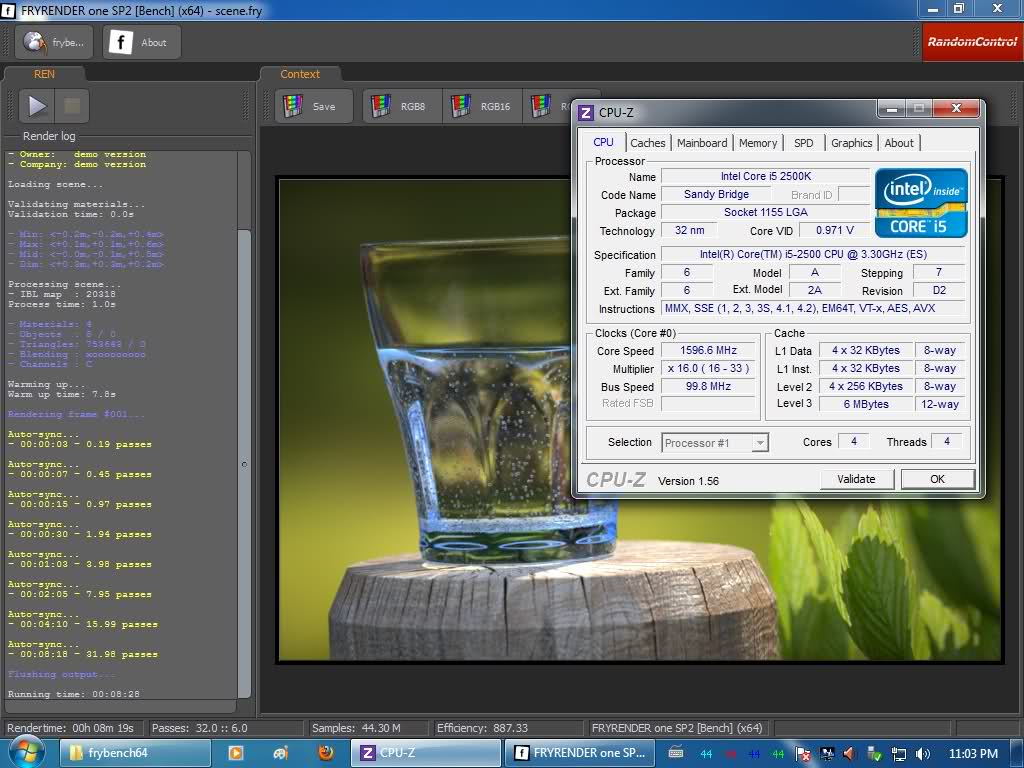1024x768 pixels.
Task: Open the Graphics tab in CPU-Z
Action: pos(851,143)
